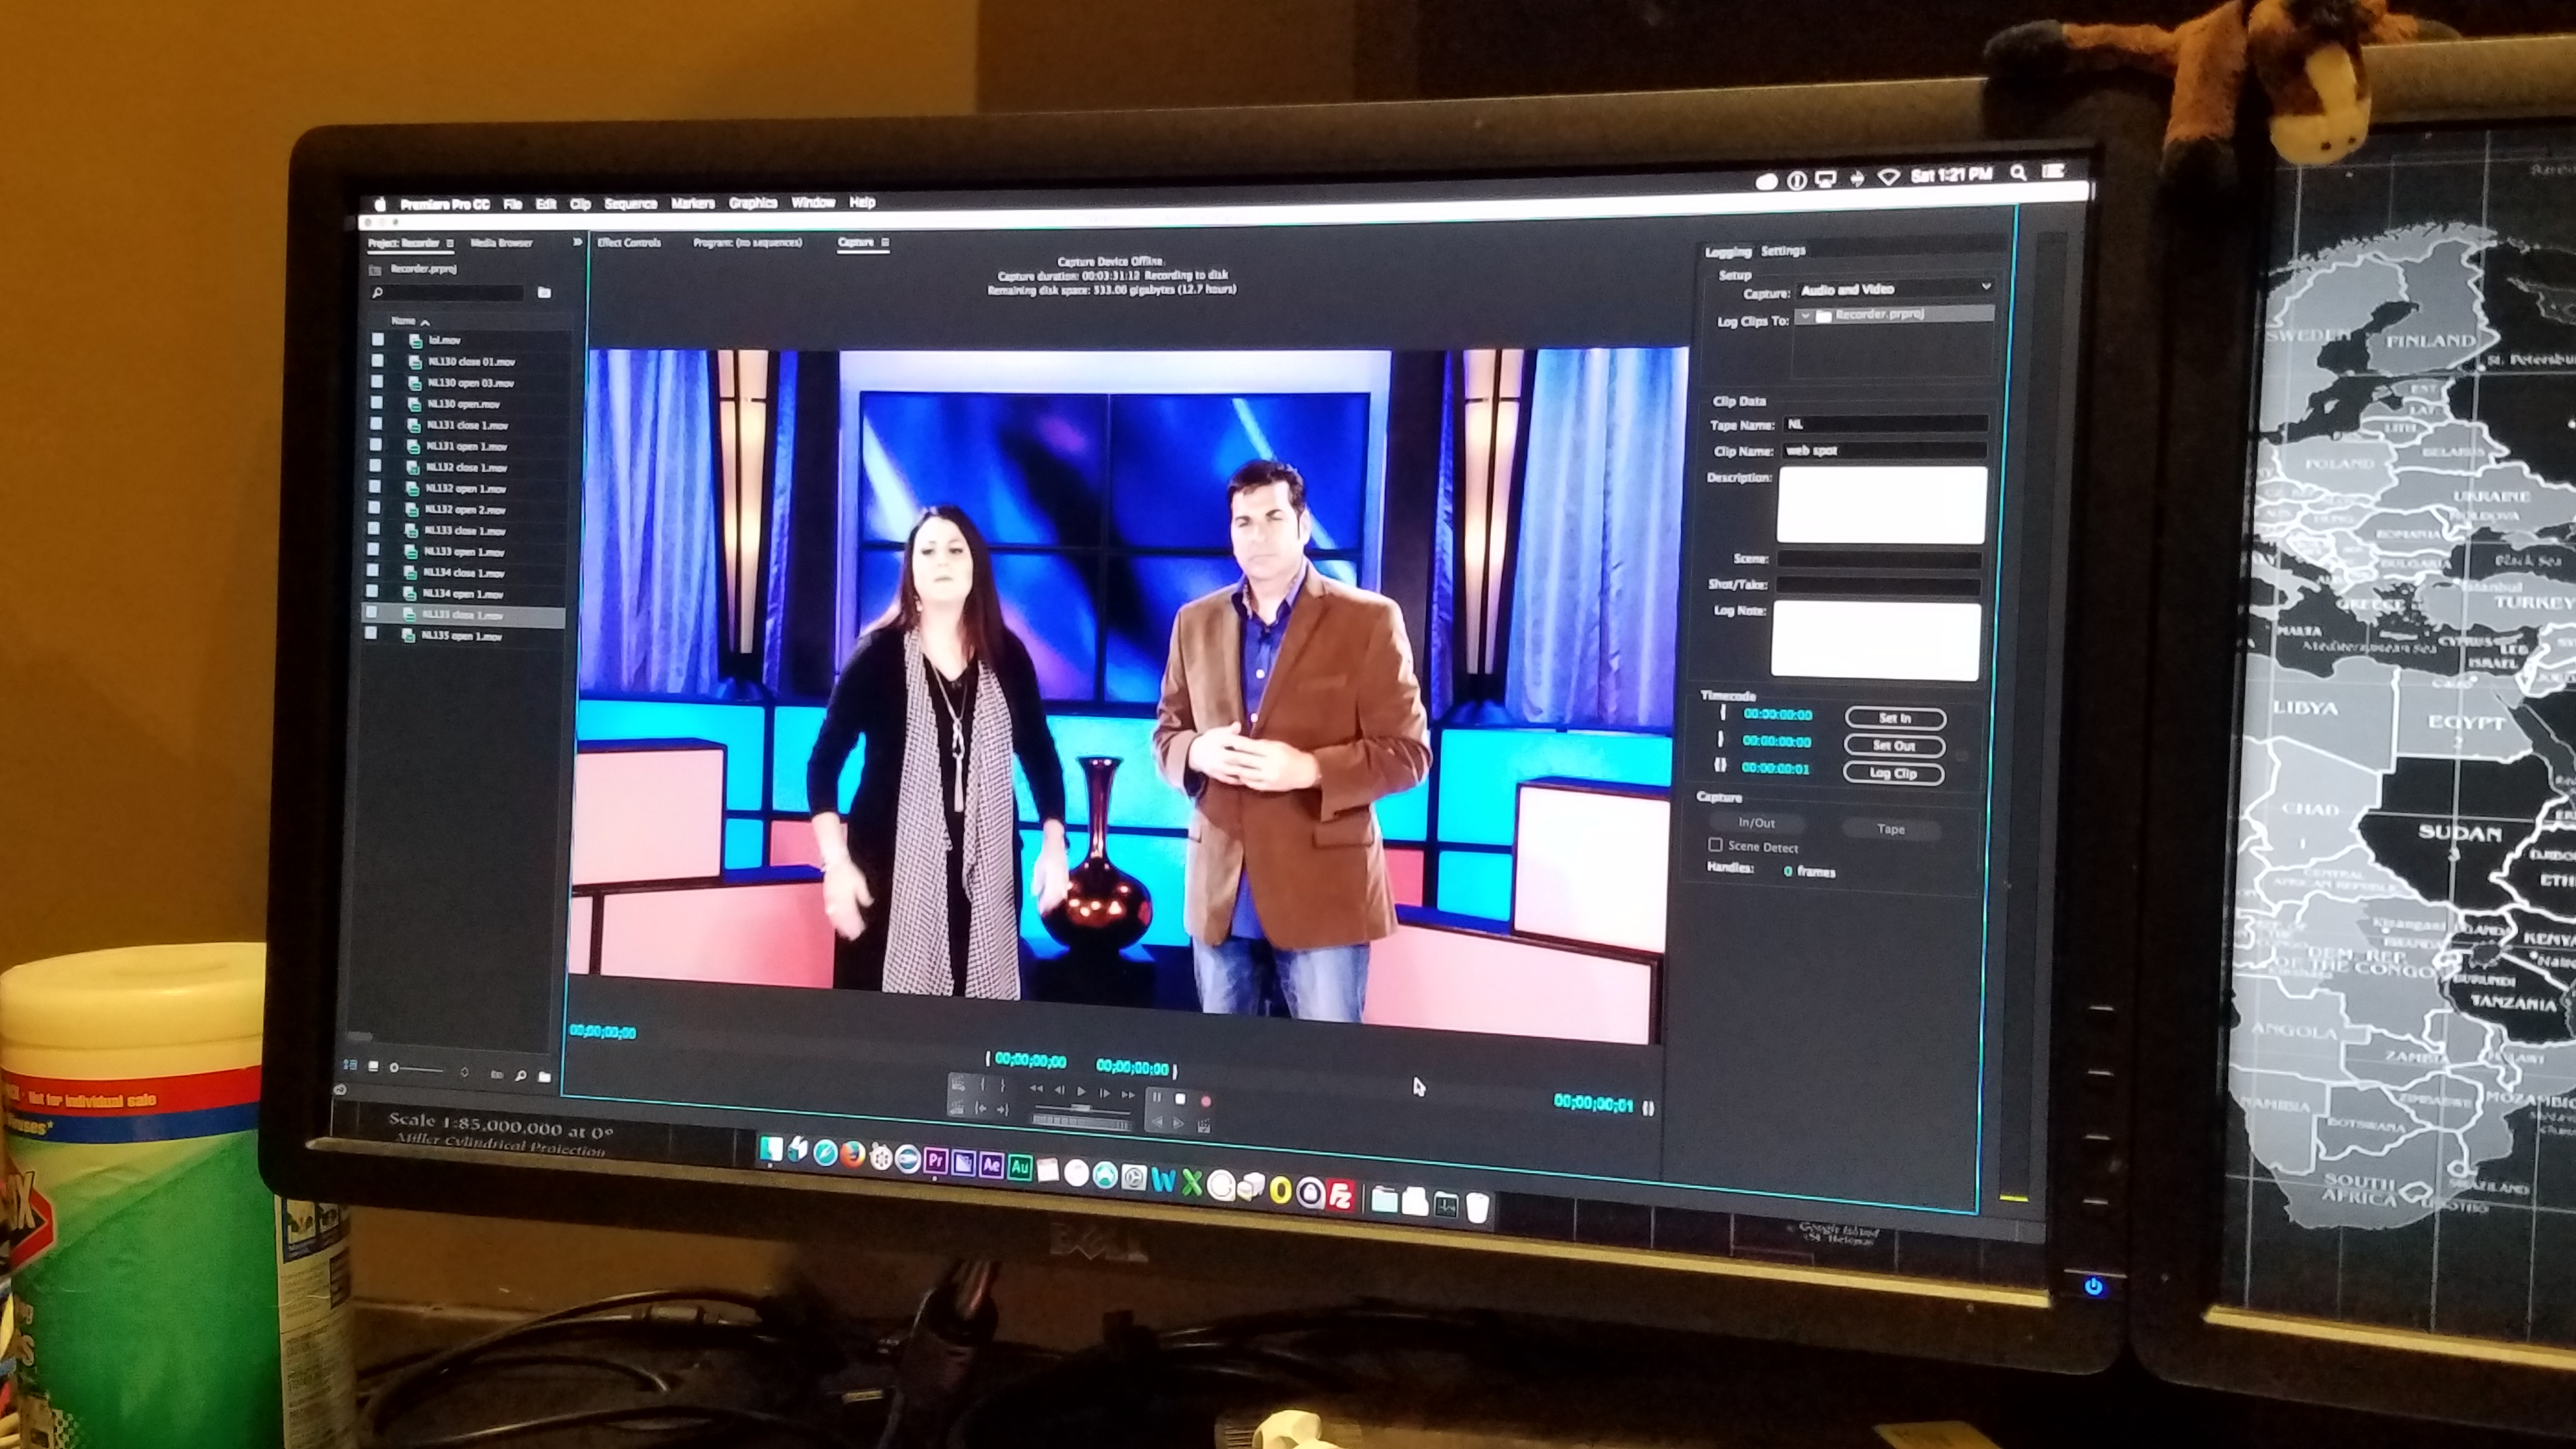Viewport: 2576px width, 1449px height.
Task: Open After Effects from the Dock
Action: pyautogui.click(x=991, y=1165)
